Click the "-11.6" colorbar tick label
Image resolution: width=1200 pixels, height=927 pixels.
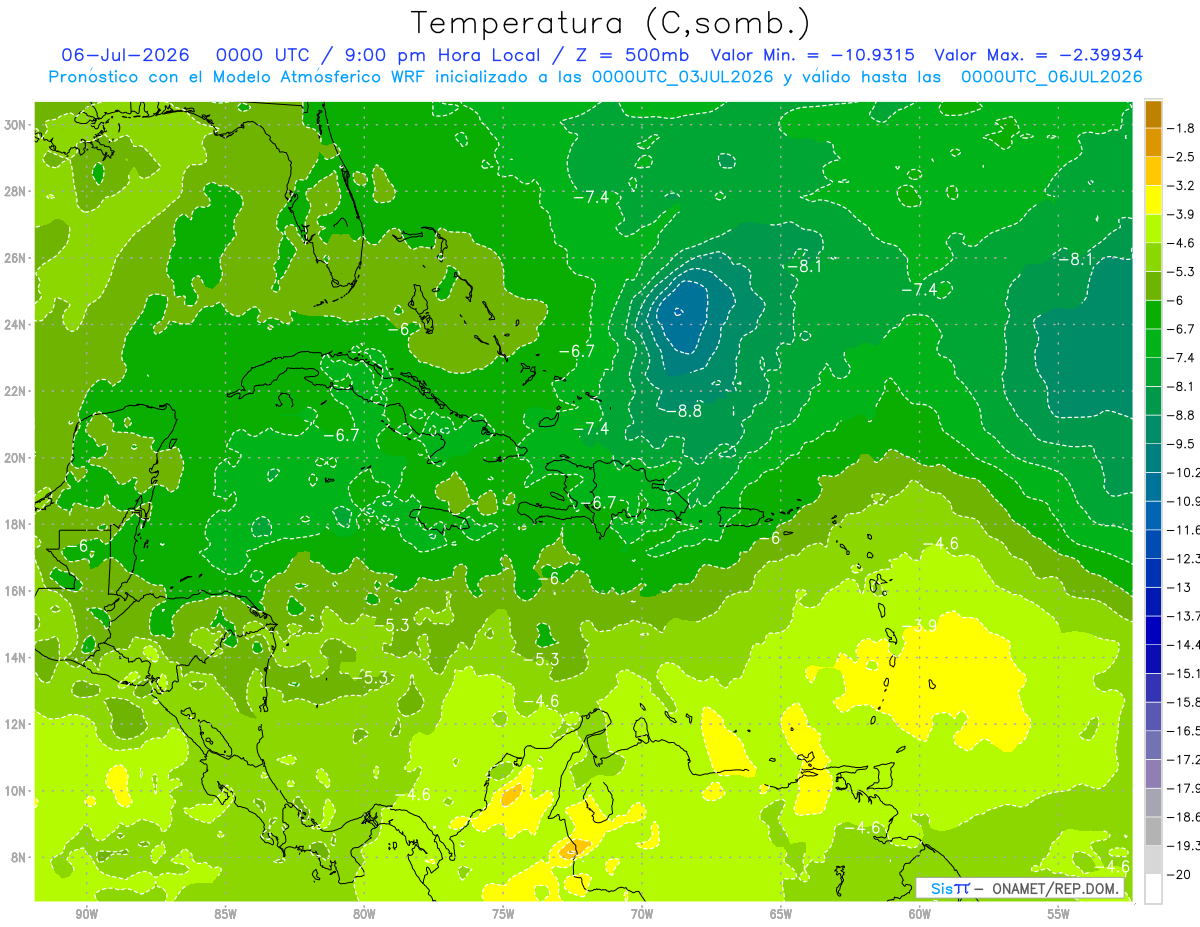(1184, 530)
